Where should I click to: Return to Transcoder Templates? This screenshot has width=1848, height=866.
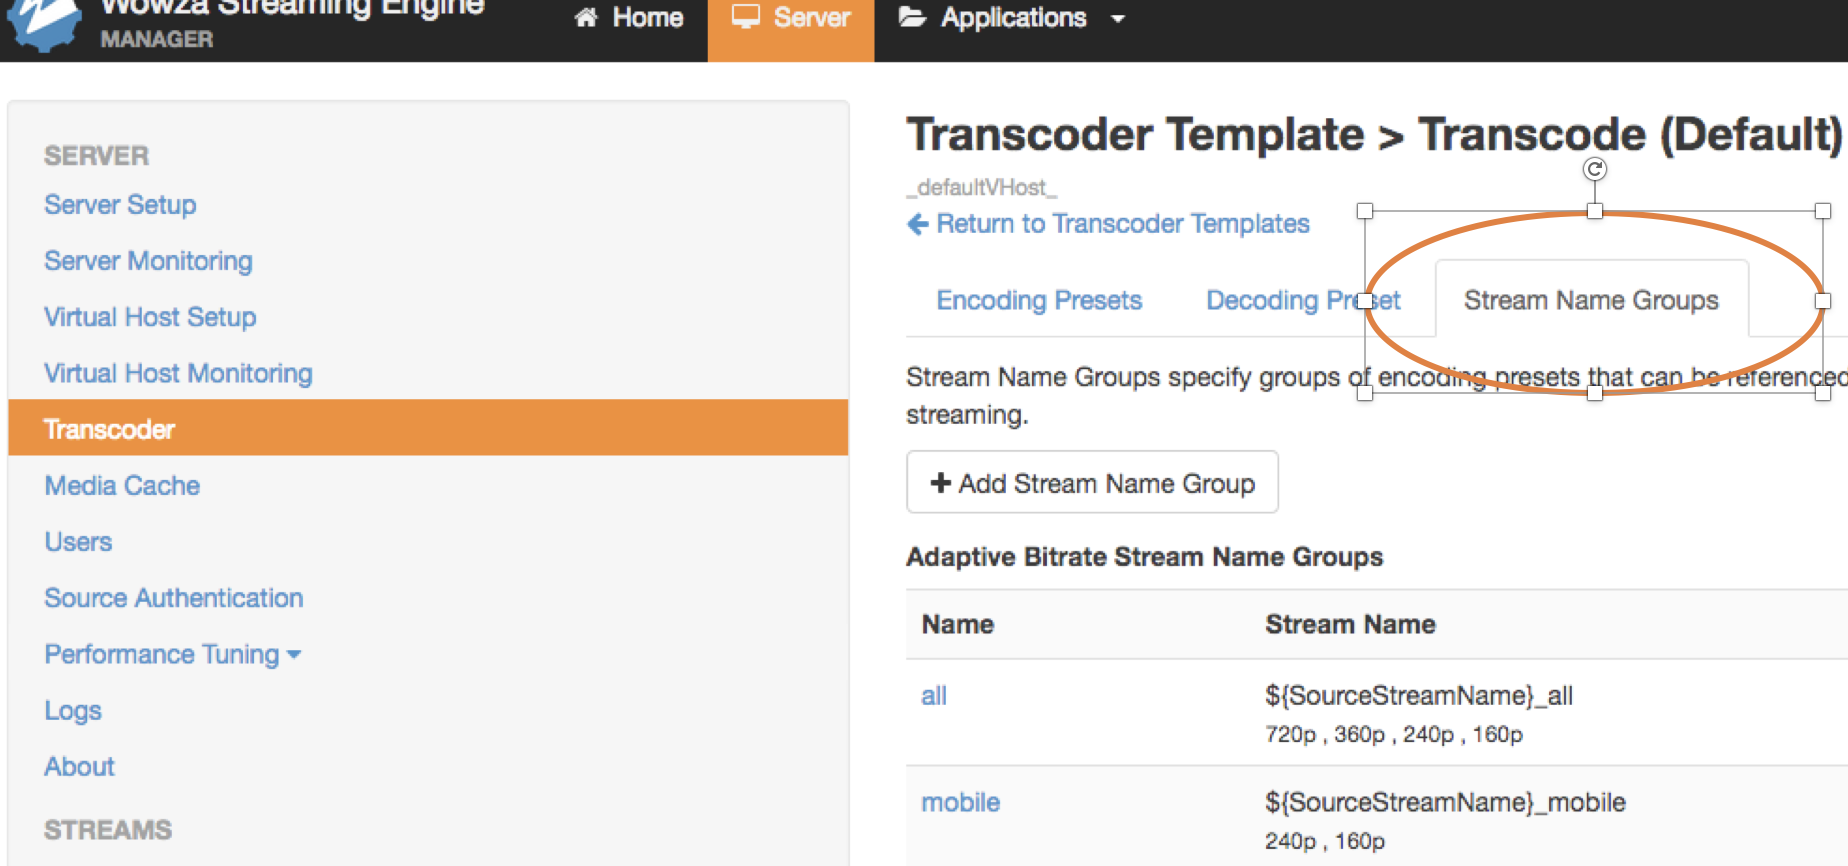tap(1122, 224)
